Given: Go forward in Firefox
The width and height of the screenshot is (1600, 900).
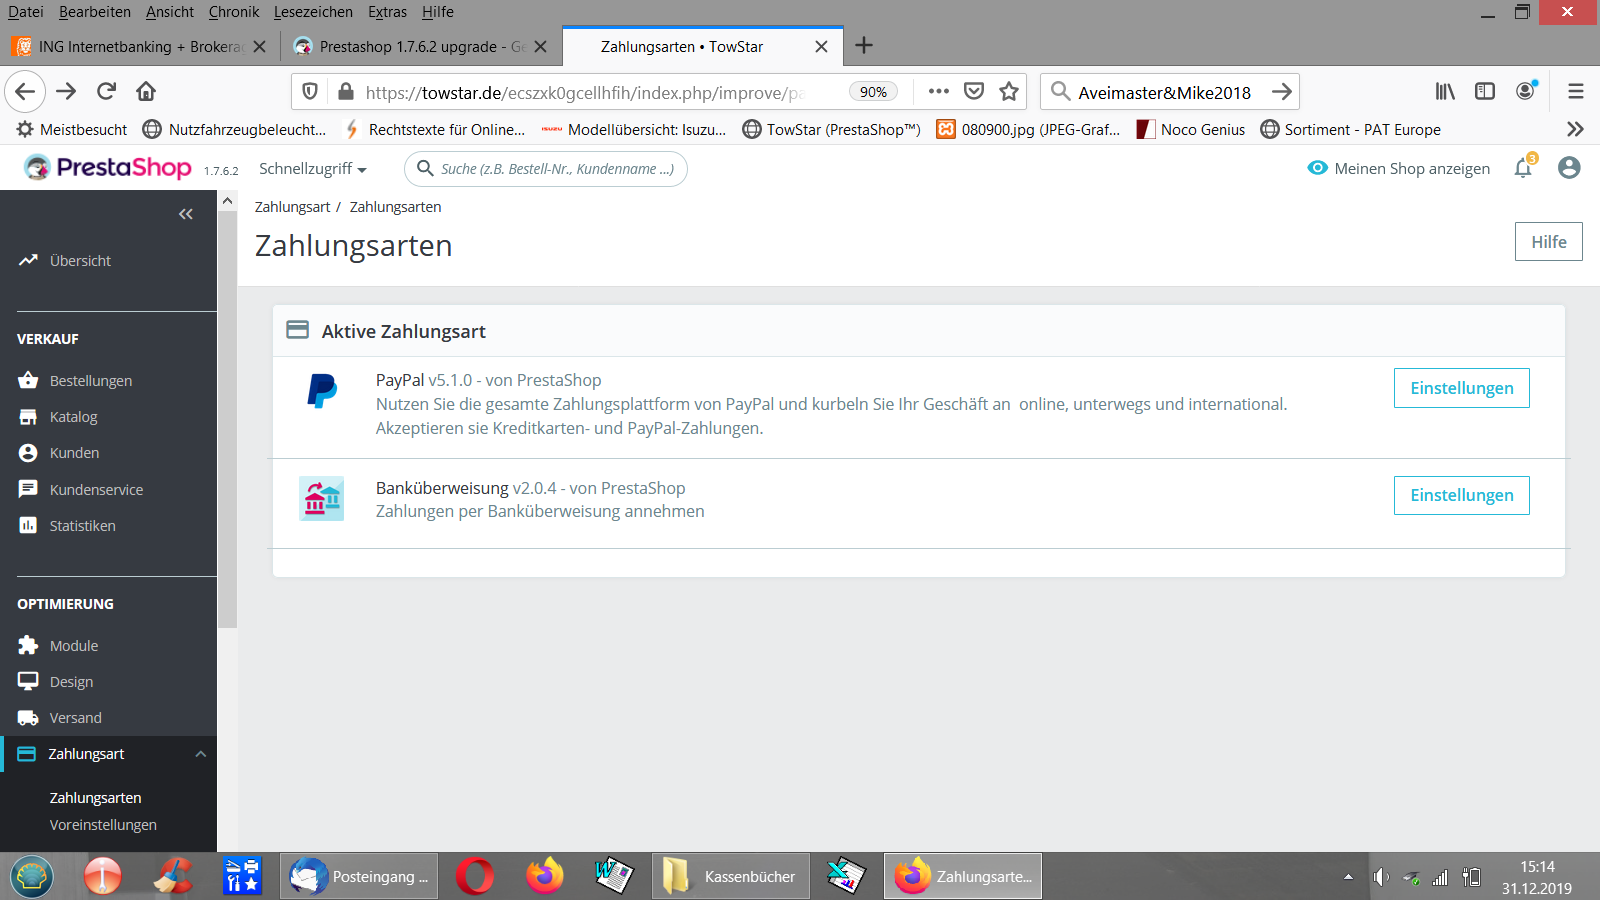Looking at the screenshot, I should pos(66,91).
